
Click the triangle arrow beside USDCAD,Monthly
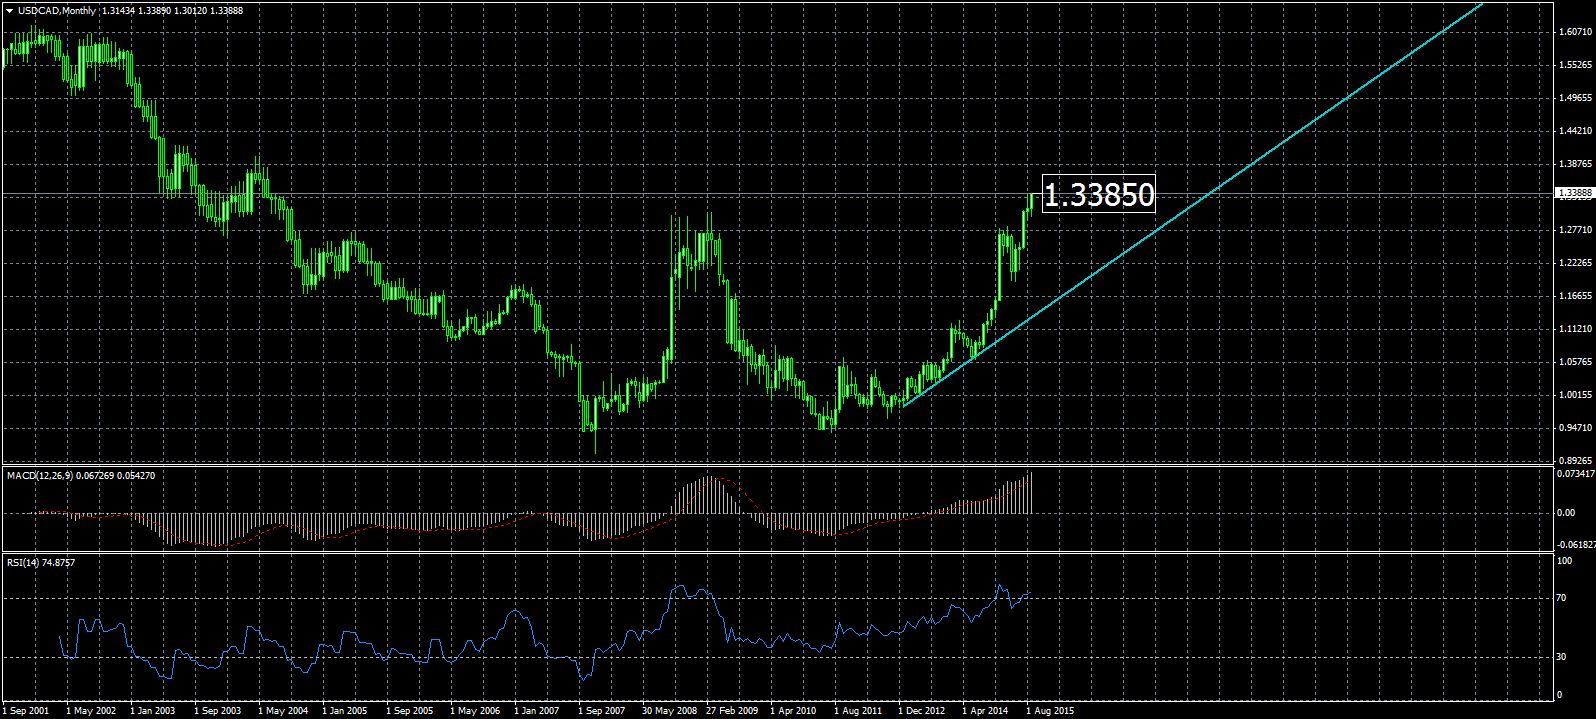click(x=8, y=10)
